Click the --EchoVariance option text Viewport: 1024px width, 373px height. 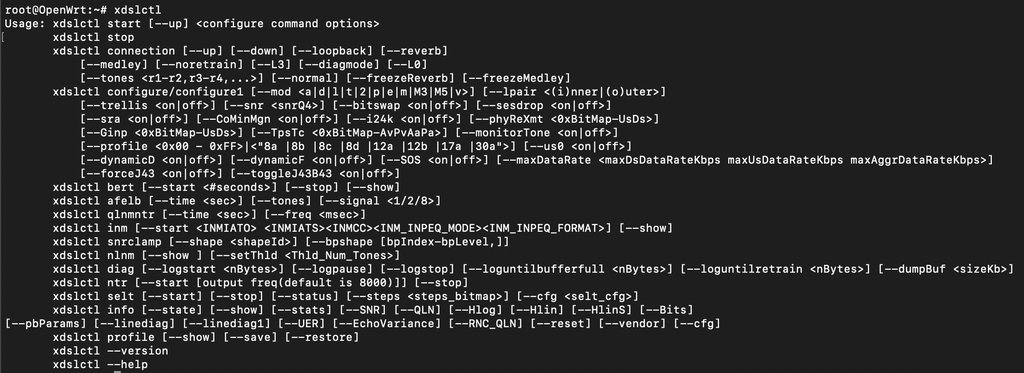tap(392, 323)
